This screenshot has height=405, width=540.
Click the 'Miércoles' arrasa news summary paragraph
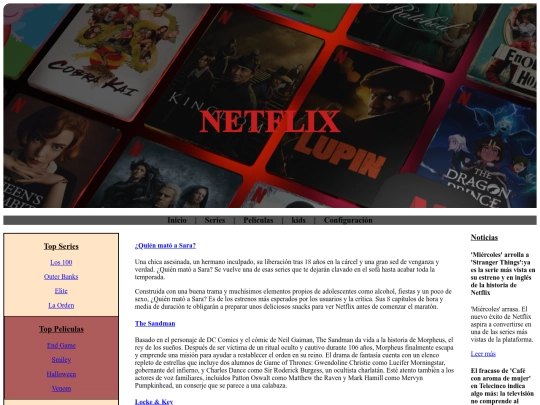(502, 324)
